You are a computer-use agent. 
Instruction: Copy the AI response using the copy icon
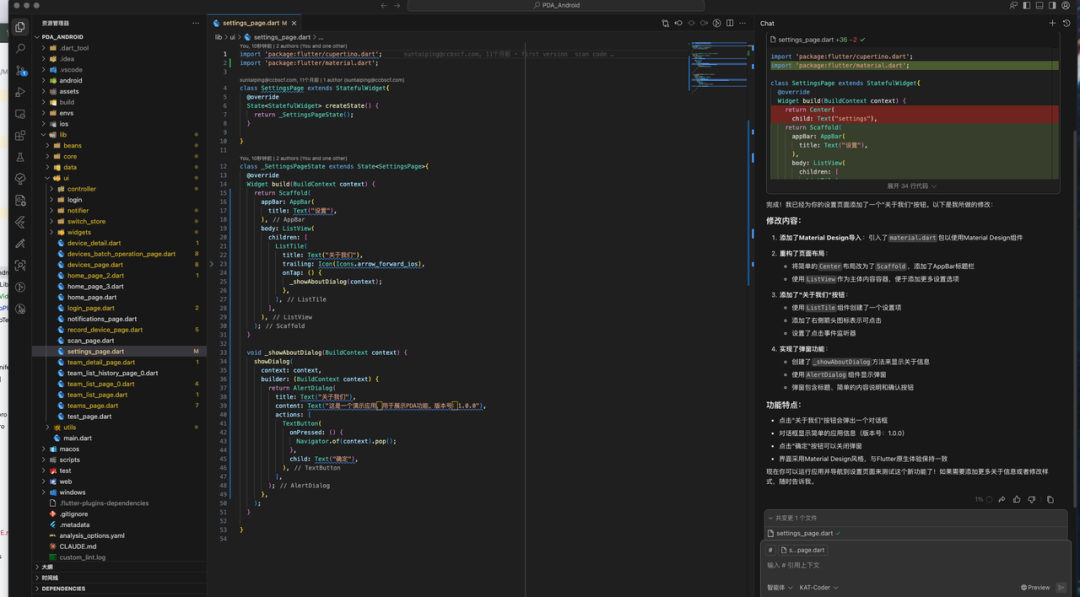(1050, 500)
